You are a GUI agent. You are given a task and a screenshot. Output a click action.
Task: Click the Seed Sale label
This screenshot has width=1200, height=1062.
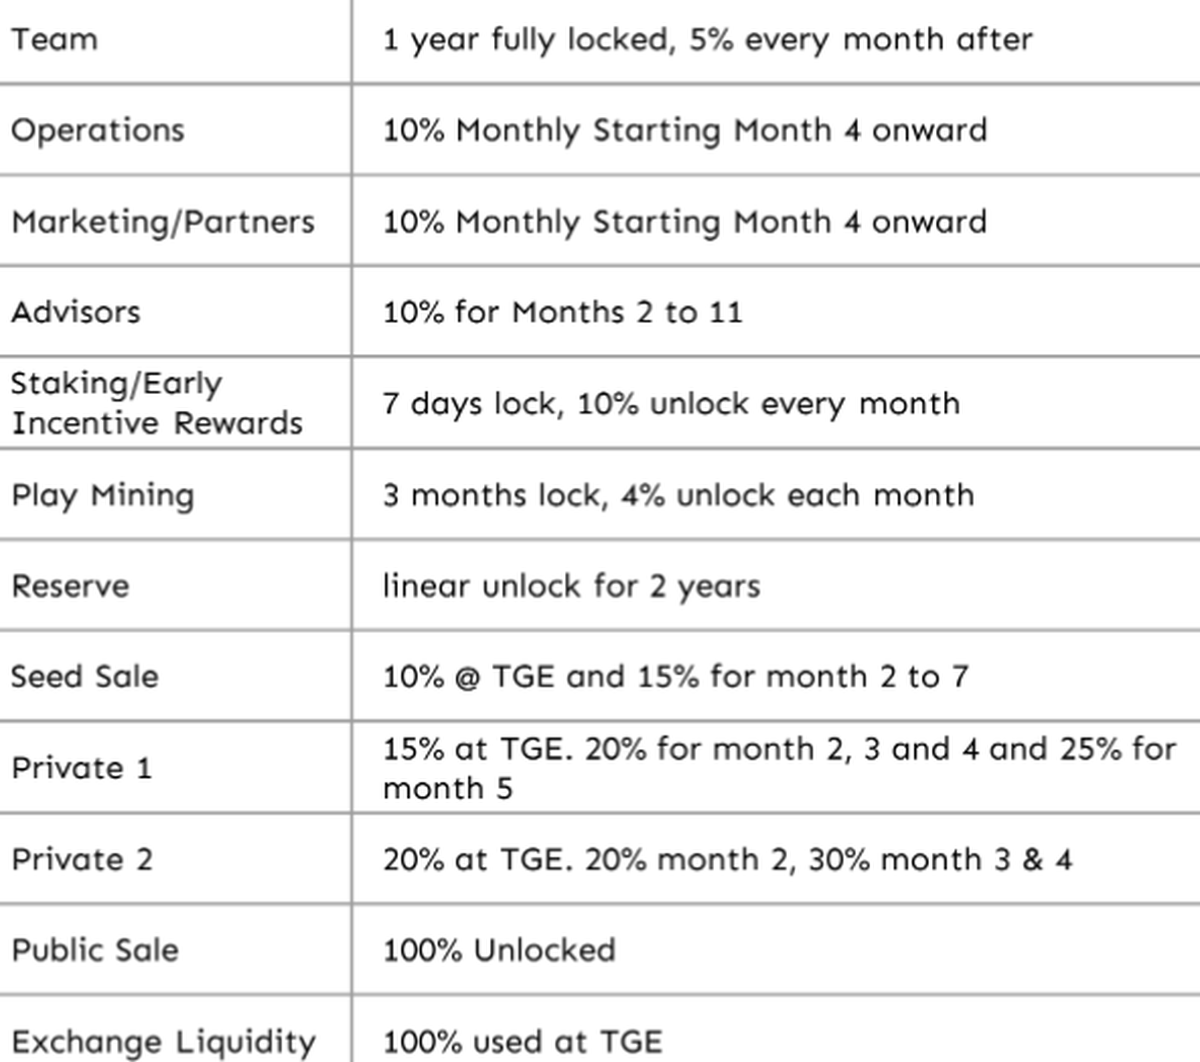click(x=85, y=677)
